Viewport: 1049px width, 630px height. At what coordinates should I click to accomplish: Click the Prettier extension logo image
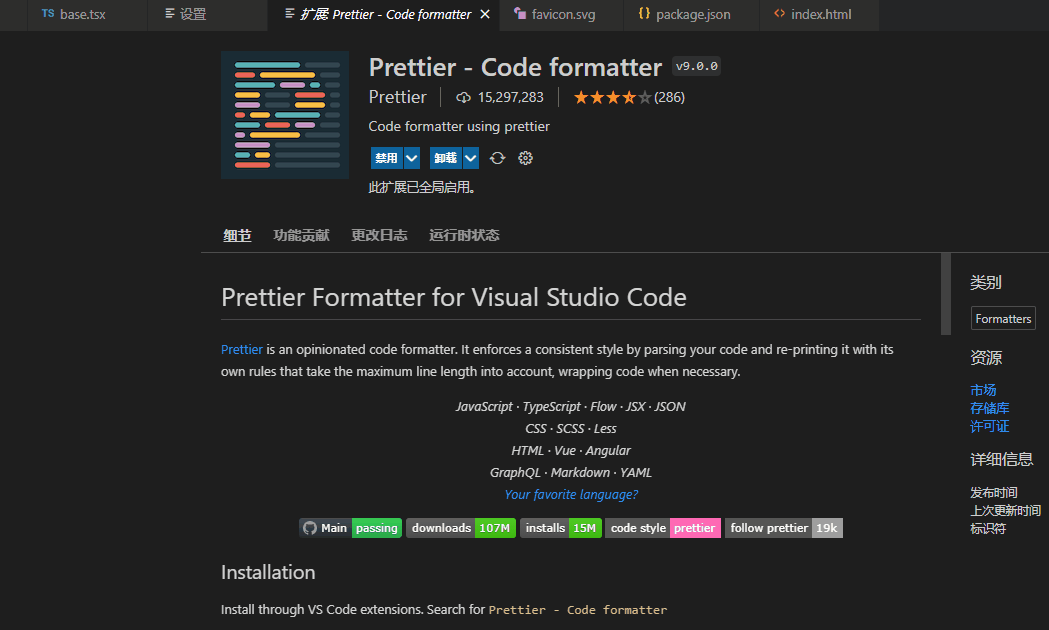[285, 115]
